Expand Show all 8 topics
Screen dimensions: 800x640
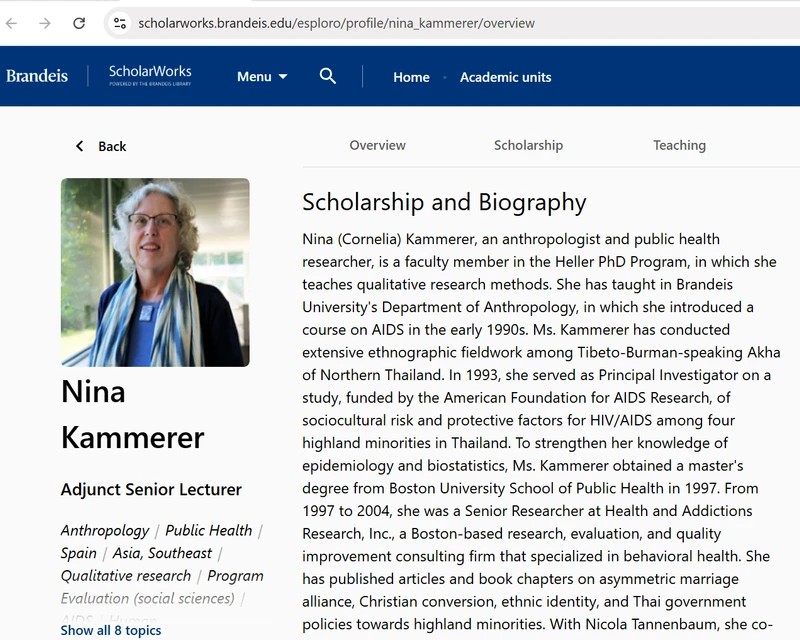coord(111,630)
